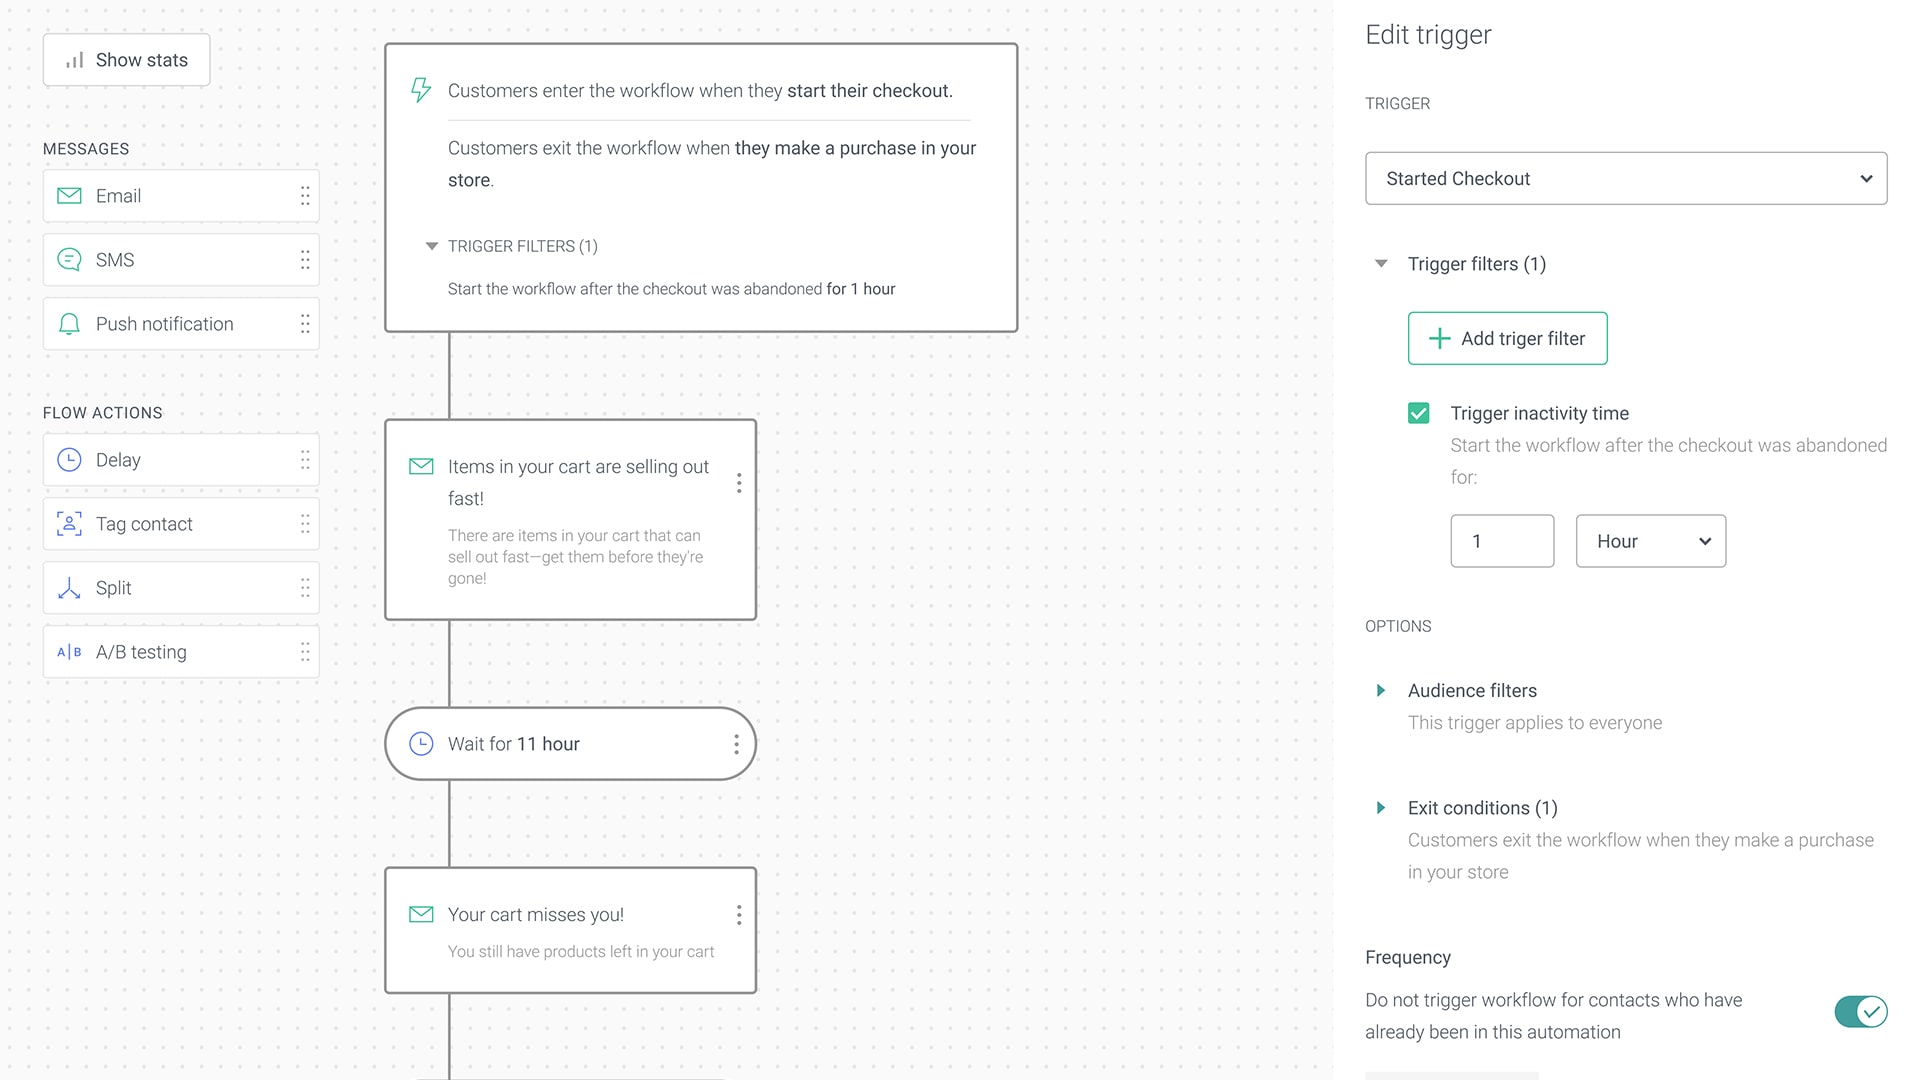Expand the Audience filters section

click(x=1381, y=691)
